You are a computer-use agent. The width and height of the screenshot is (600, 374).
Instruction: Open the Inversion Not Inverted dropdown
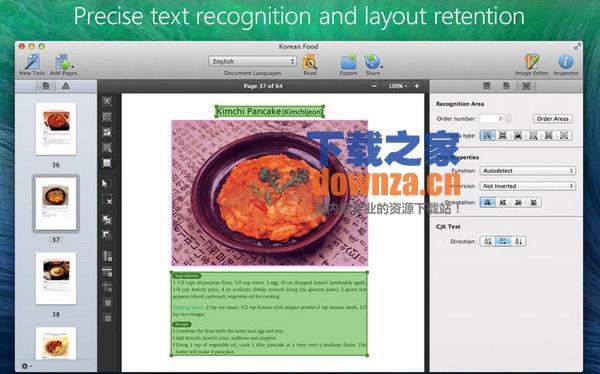(527, 186)
